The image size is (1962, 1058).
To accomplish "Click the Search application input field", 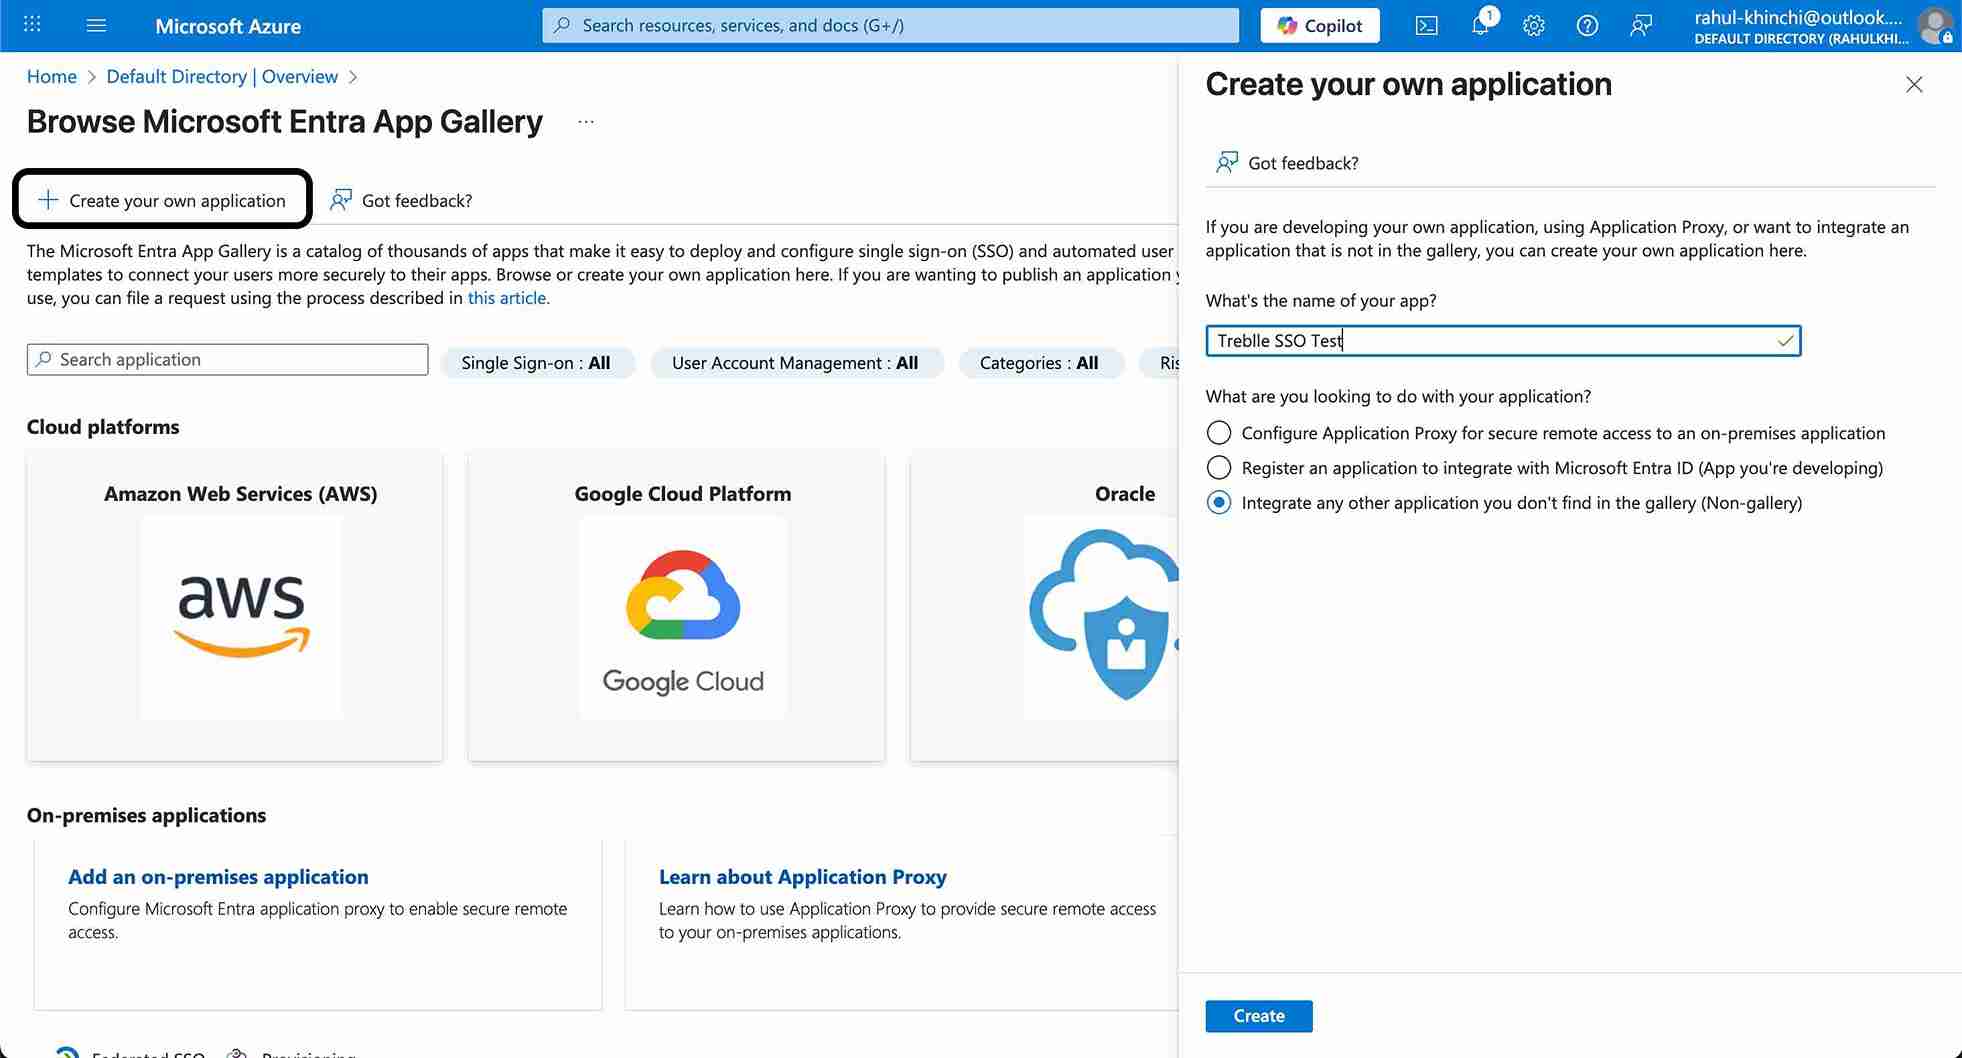I will tap(227, 359).
